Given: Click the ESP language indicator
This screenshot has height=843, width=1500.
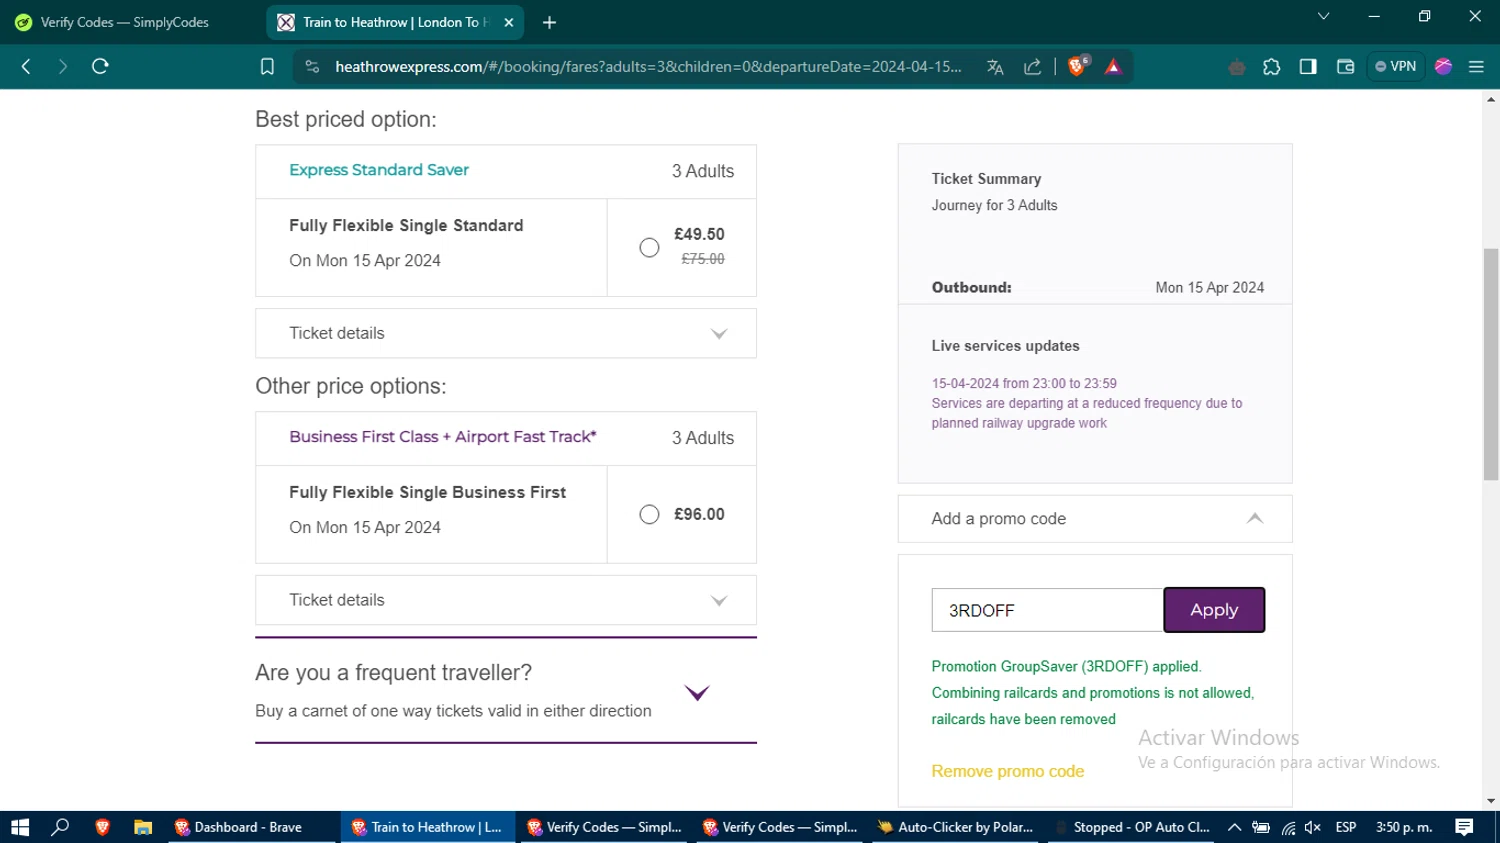Looking at the screenshot, I should pyautogui.click(x=1346, y=827).
